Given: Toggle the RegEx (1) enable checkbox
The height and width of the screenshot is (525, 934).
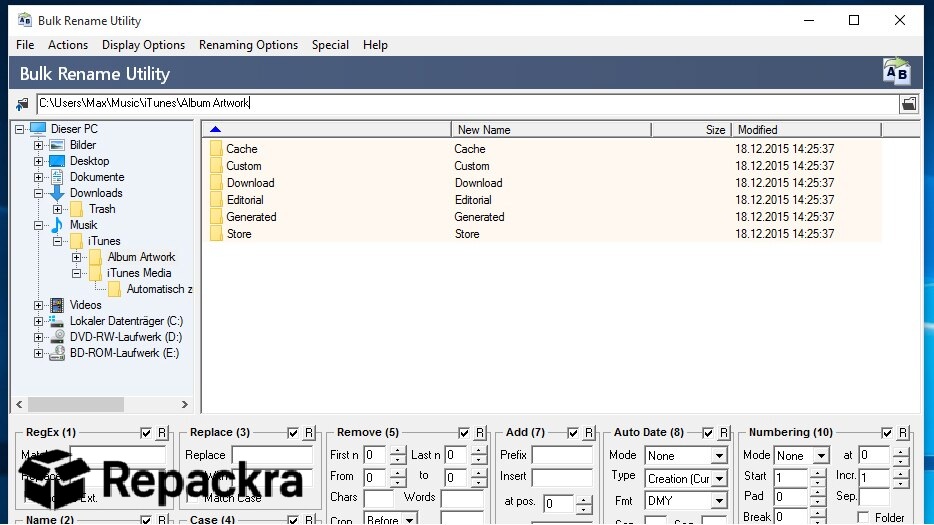Looking at the screenshot, I should 146,433.
